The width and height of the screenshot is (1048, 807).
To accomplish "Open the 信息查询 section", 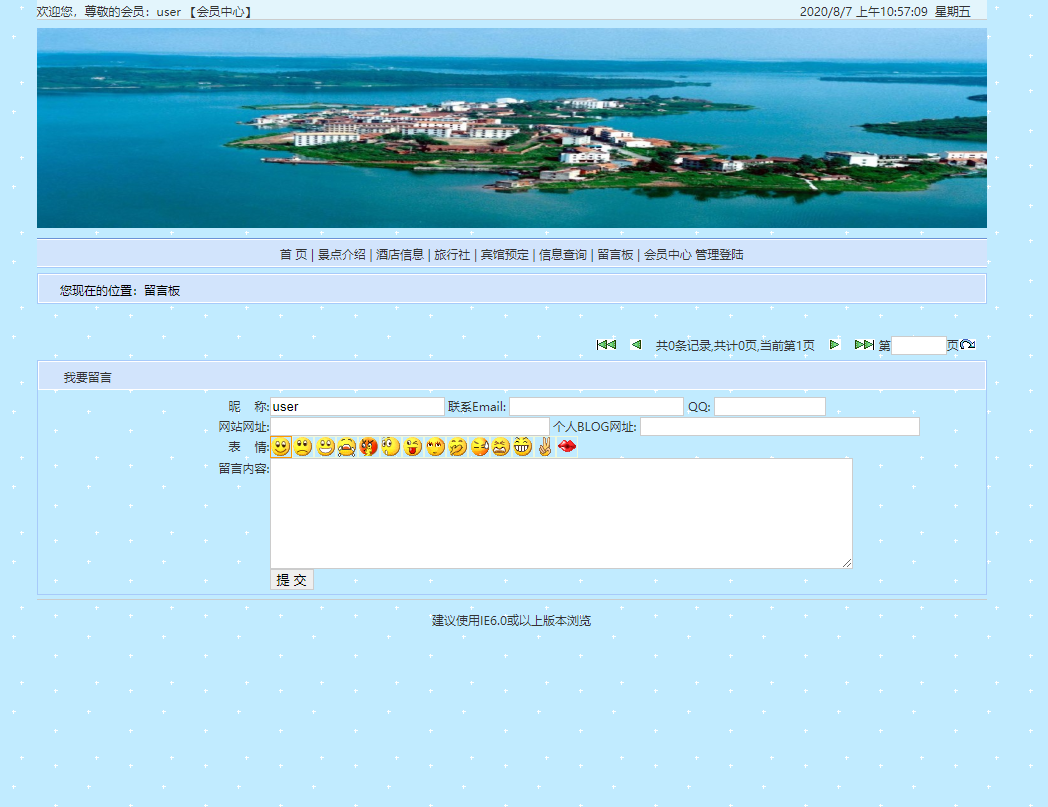I will coord(562,254).
